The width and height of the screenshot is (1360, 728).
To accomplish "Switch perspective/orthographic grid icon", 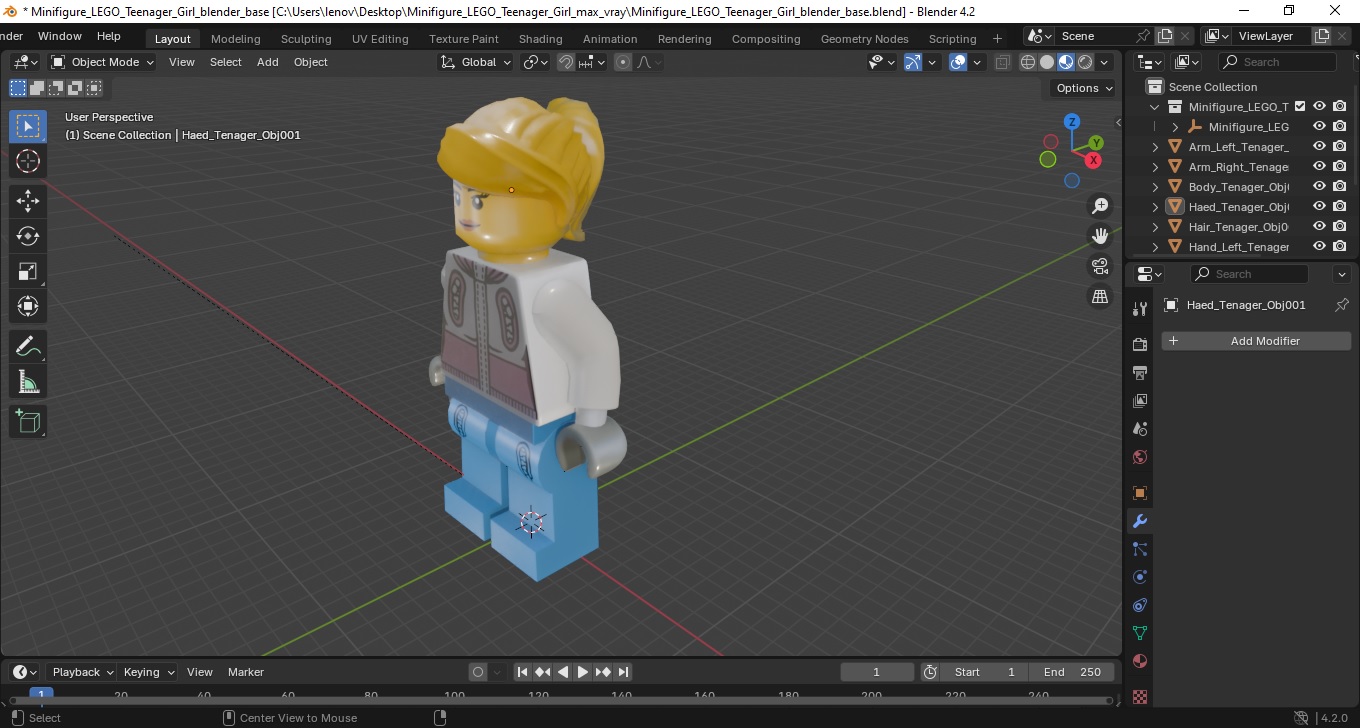I will [x=1100, y=296].
